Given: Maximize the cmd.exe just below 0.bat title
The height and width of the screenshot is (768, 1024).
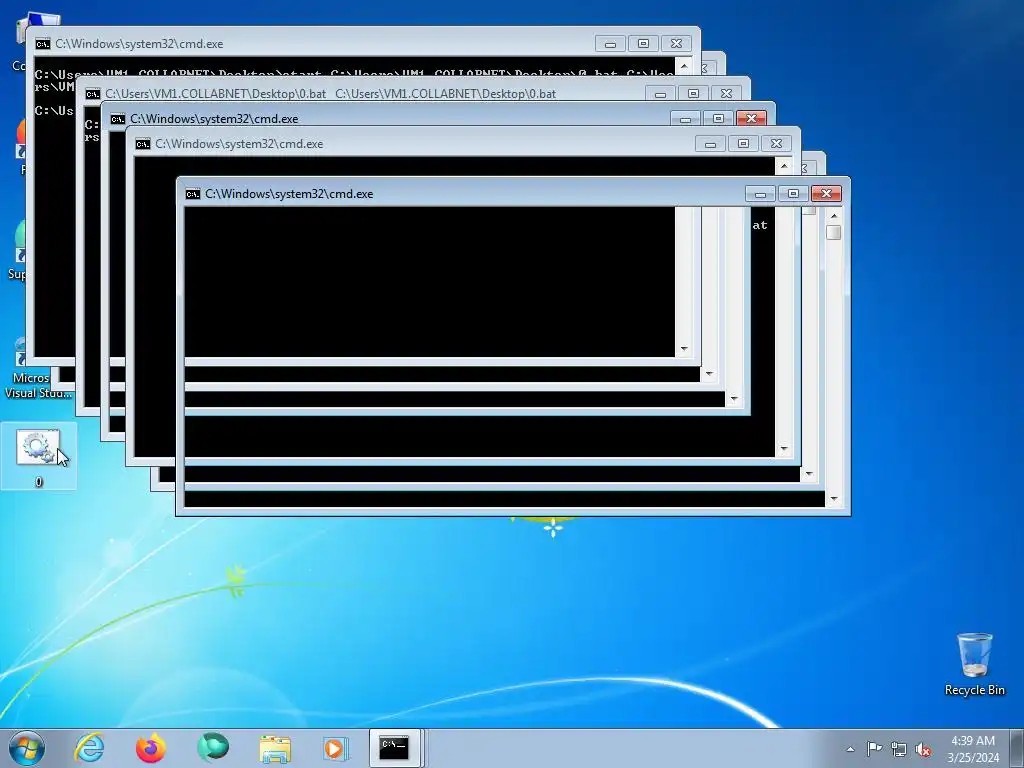Looking at the screenshot, I should 718,119.
